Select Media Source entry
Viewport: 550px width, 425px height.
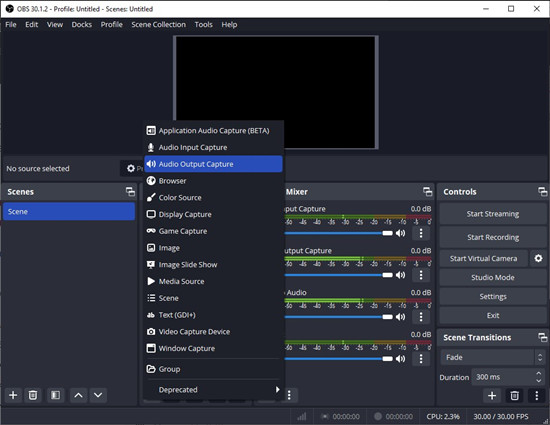pyautogui.click(x=213, y=281)
